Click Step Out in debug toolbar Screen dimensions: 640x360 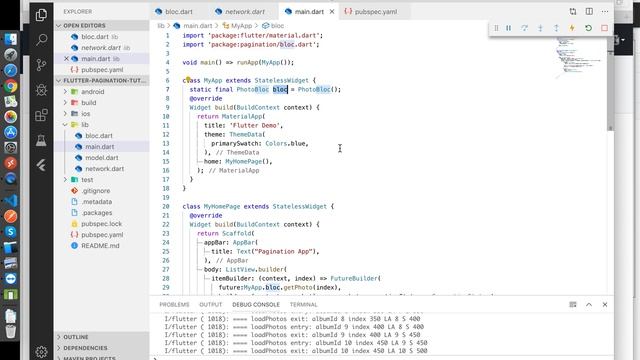click(x=556, y=28)
